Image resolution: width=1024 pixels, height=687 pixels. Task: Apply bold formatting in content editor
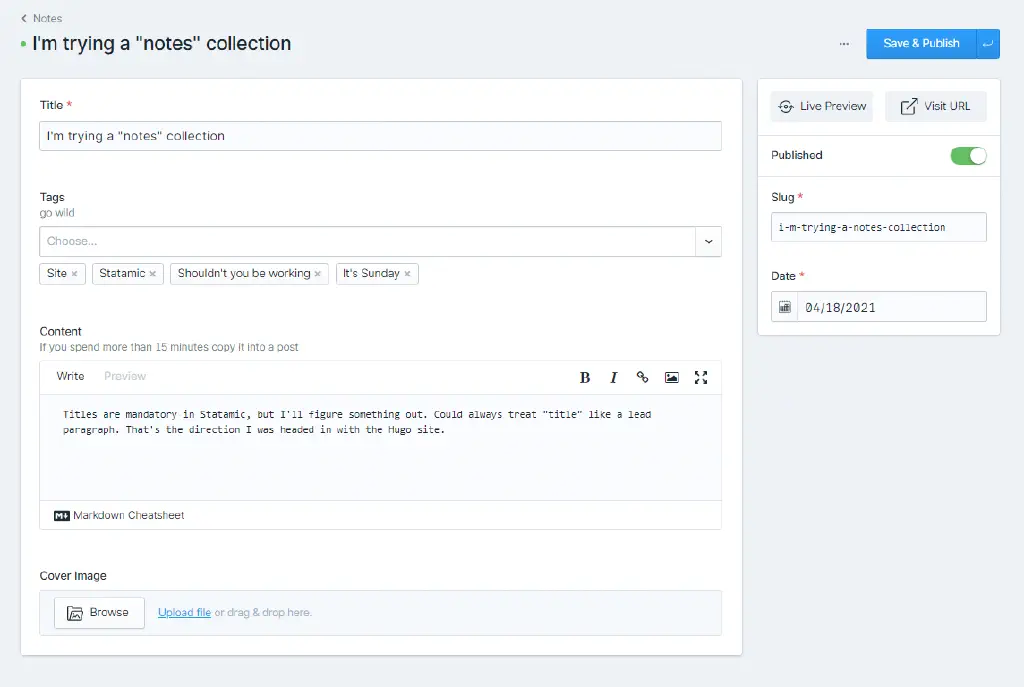[x=584, y=377]
